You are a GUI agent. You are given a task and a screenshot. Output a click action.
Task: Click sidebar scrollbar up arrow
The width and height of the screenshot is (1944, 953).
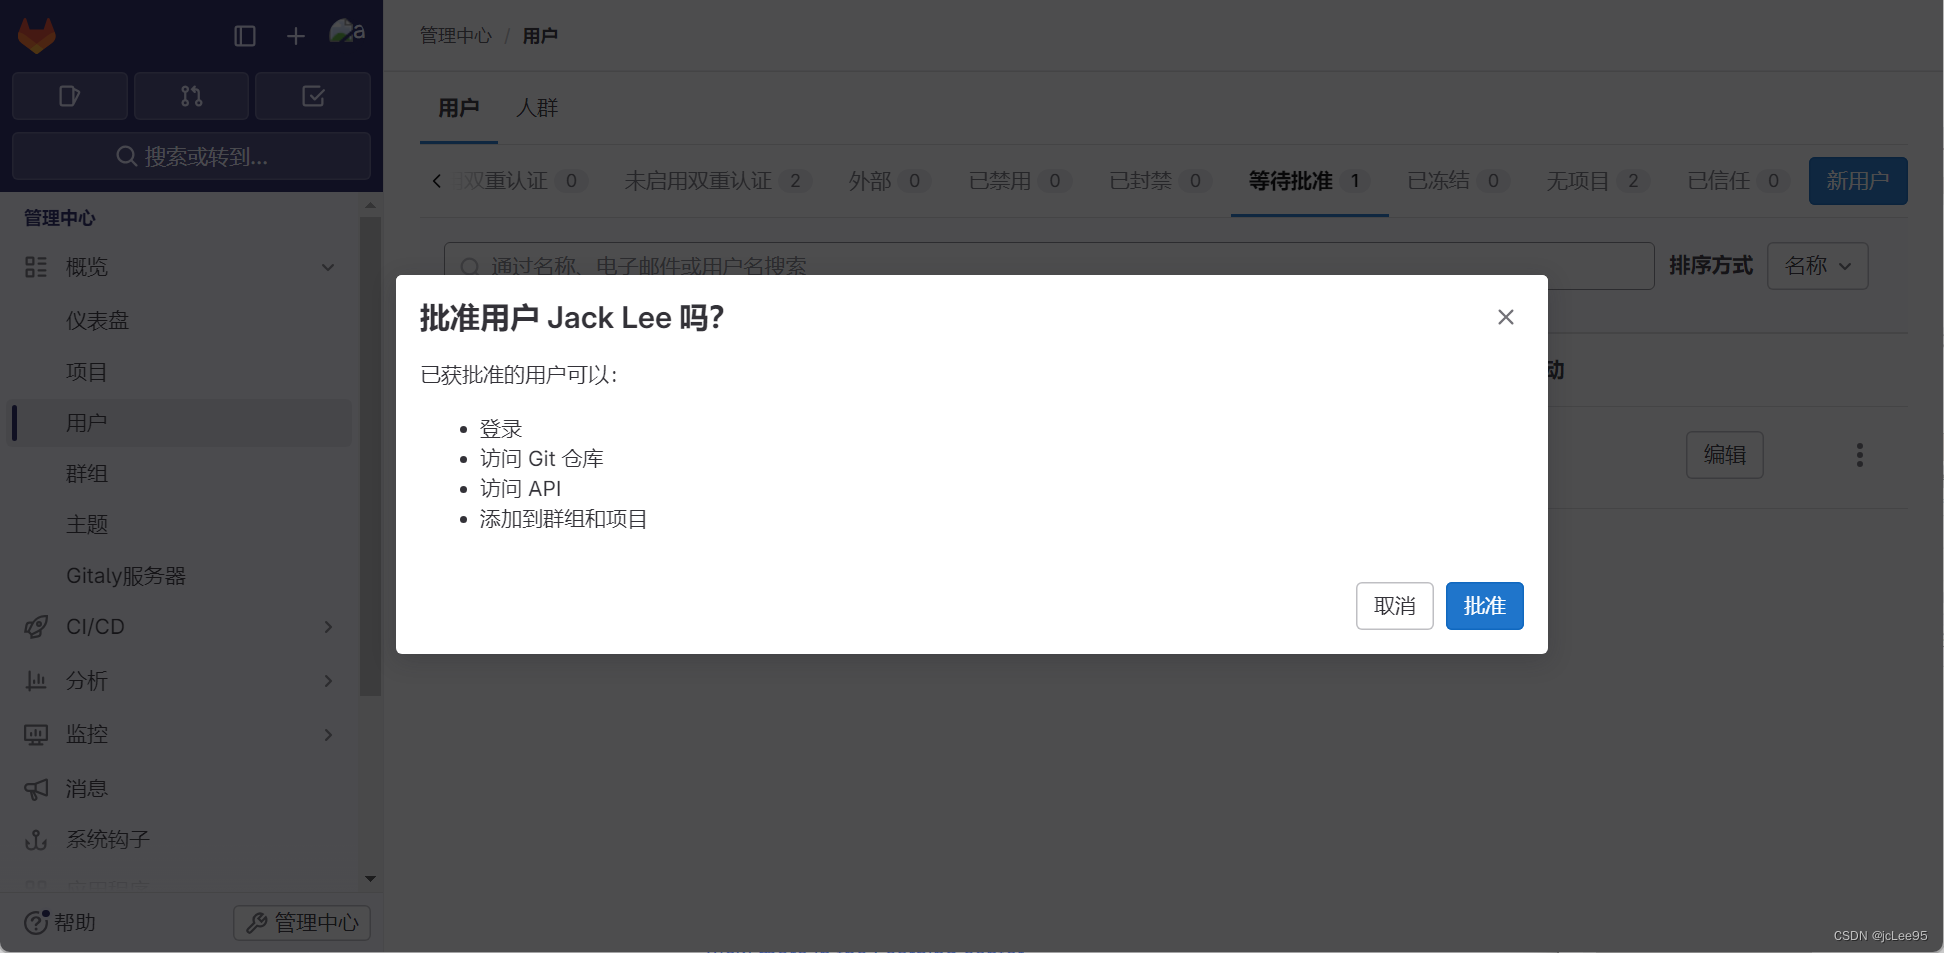370,205
